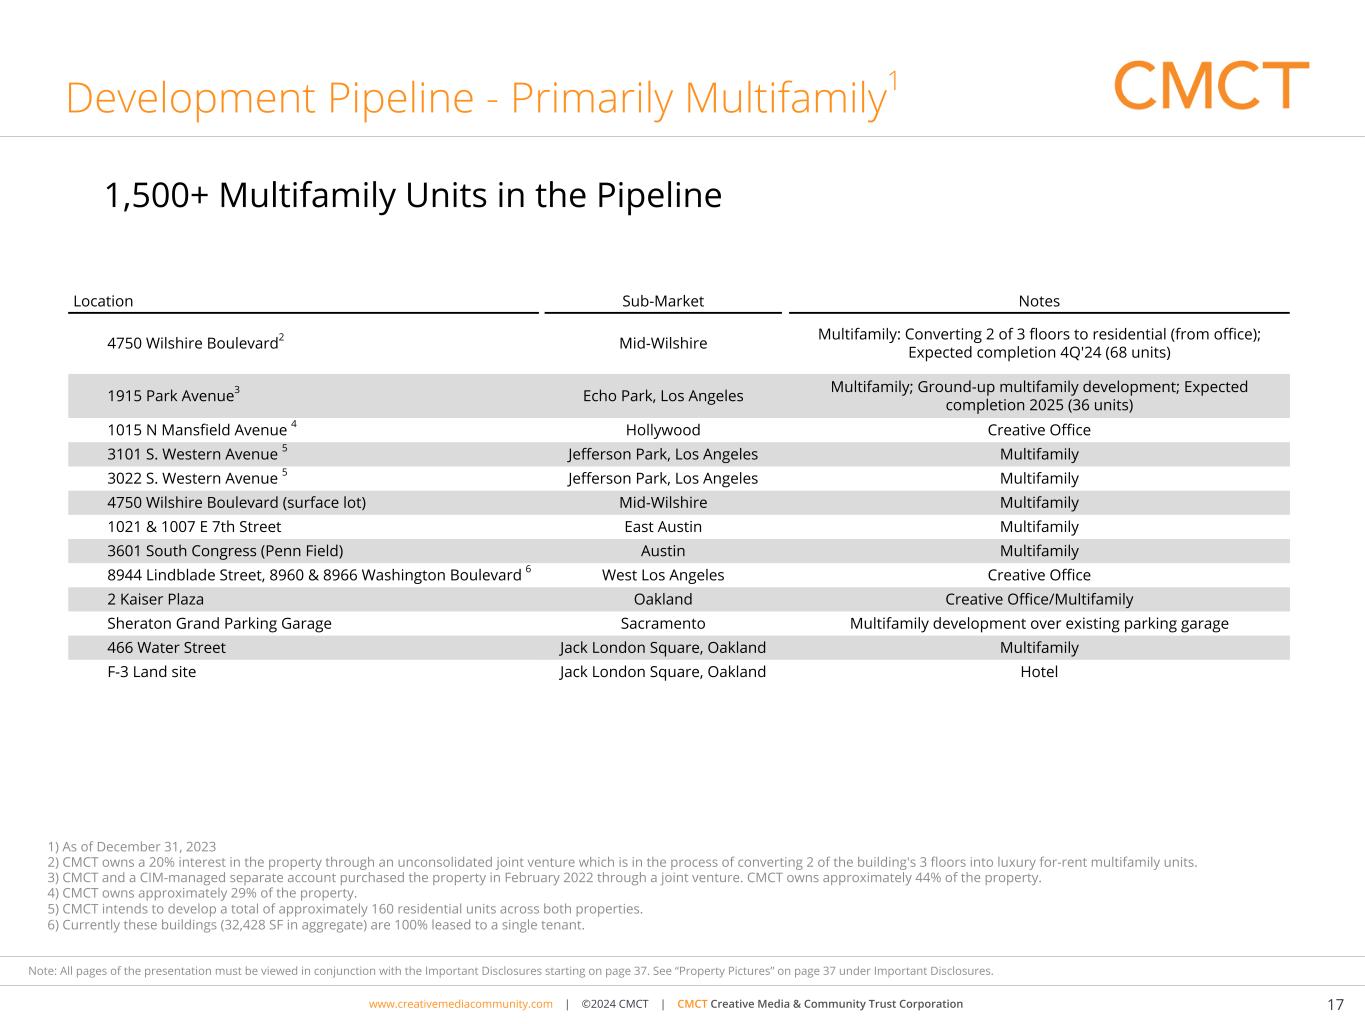This screenshot has width=1365, height=1024.
Task: Select the 'West Los Angeles' sub-market cell
Action: point(663,575)
